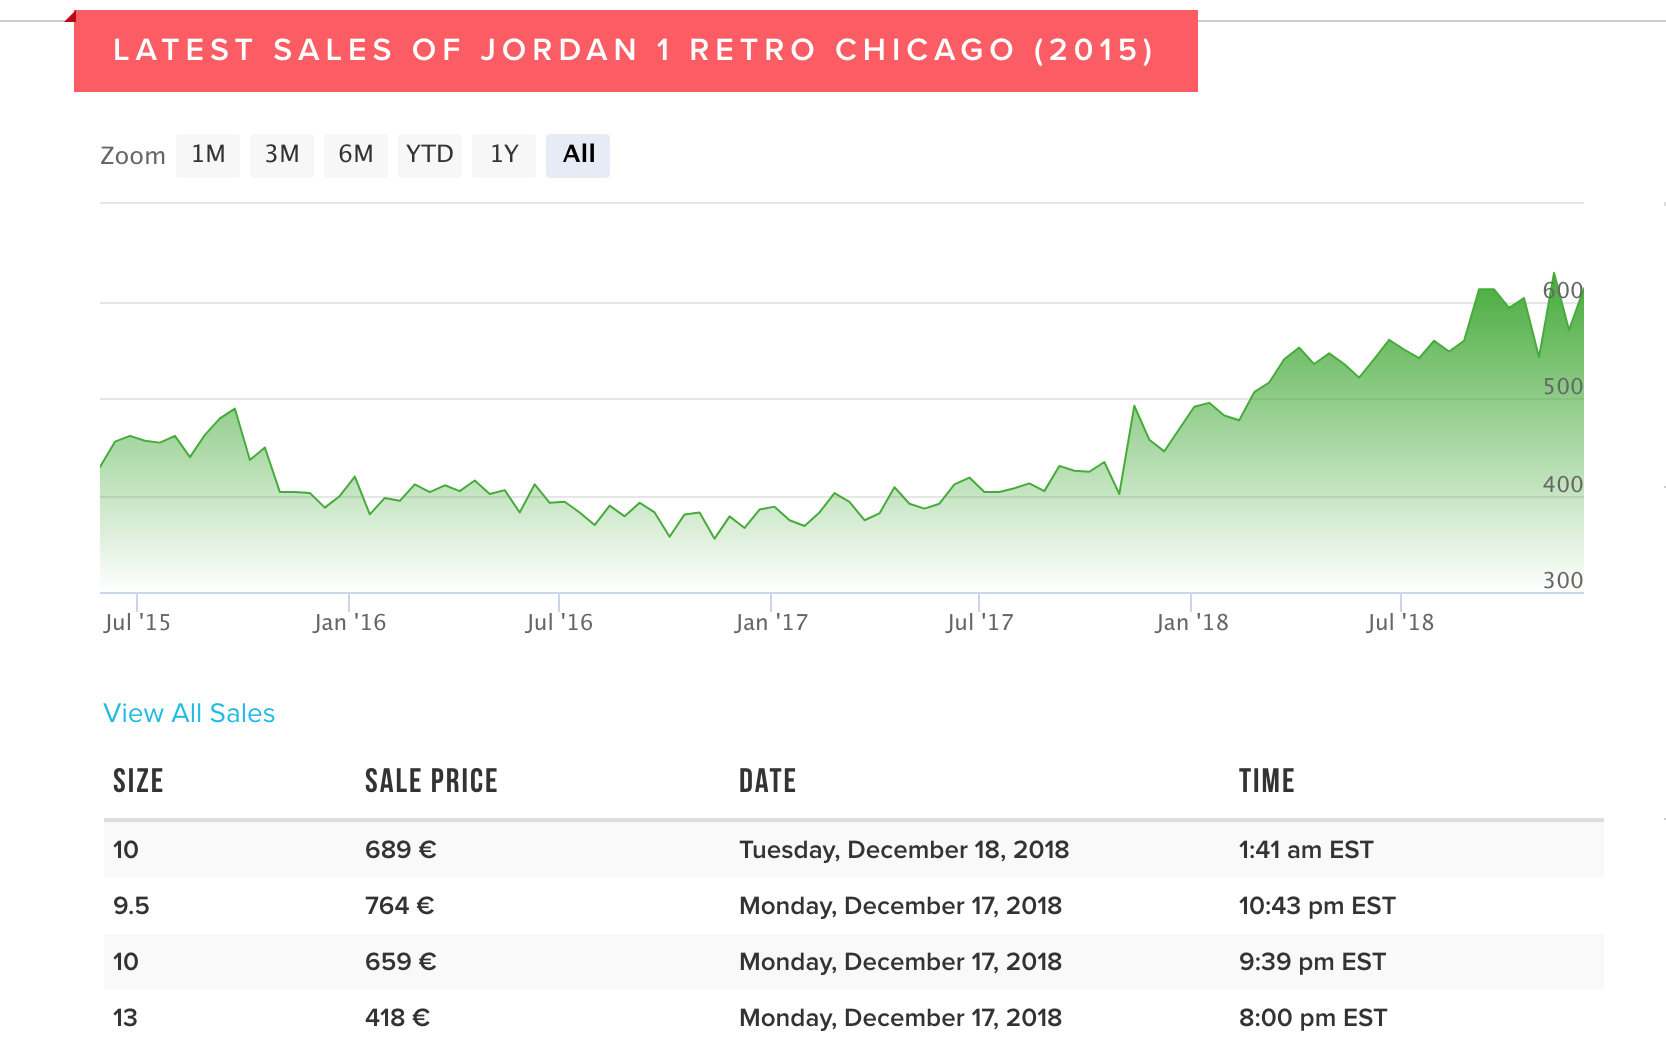This screenshot has height=1044, width=1666.
Task: Open the View All Sales link
Action: pyautogui.click(x=189, y=713)
